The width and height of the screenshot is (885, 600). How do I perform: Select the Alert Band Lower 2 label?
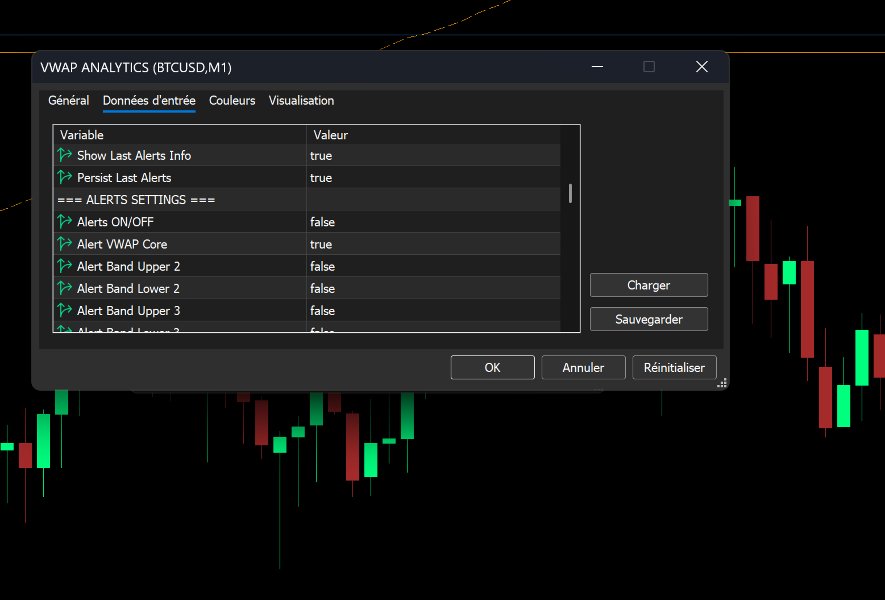(x=128, y=288)
